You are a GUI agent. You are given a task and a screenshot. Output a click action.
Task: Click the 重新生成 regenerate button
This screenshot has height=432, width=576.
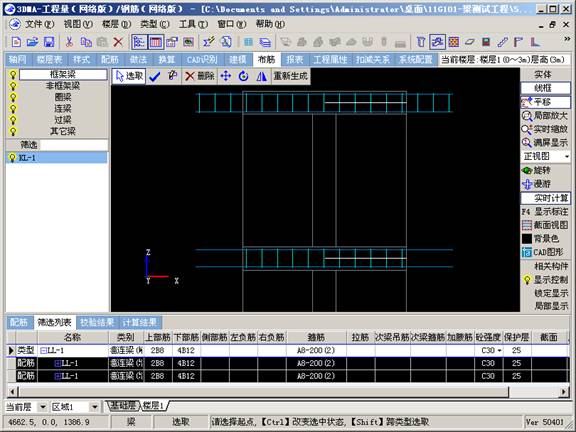pyautogui.click(x=291, y=76)
